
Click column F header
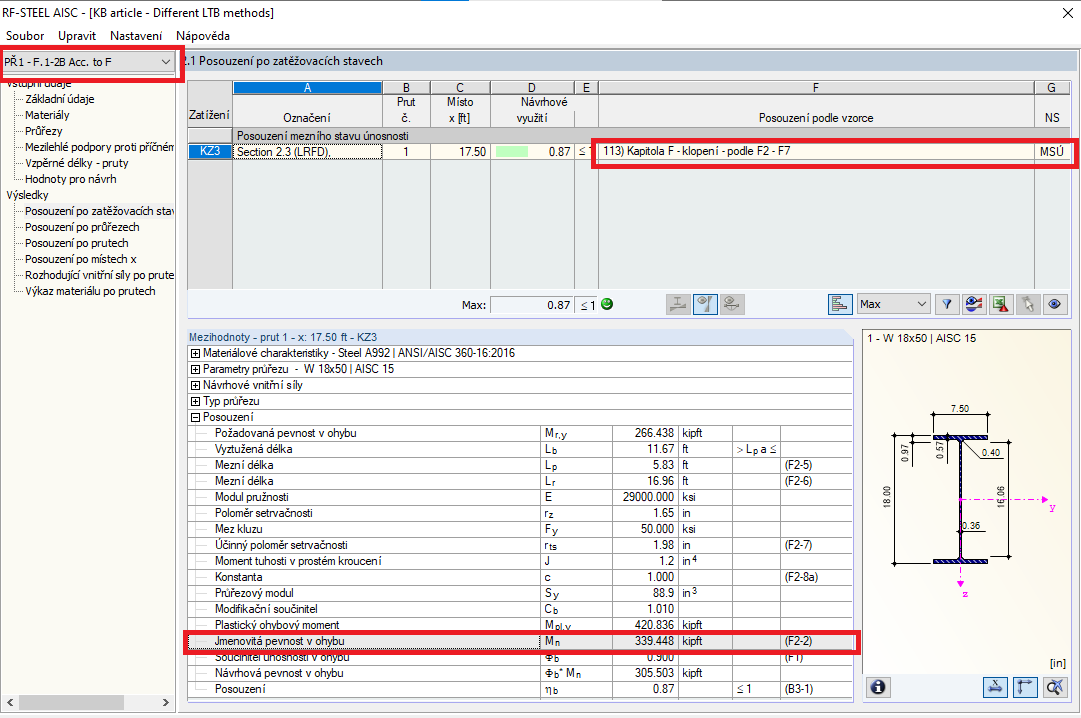[x=816, y=88]
